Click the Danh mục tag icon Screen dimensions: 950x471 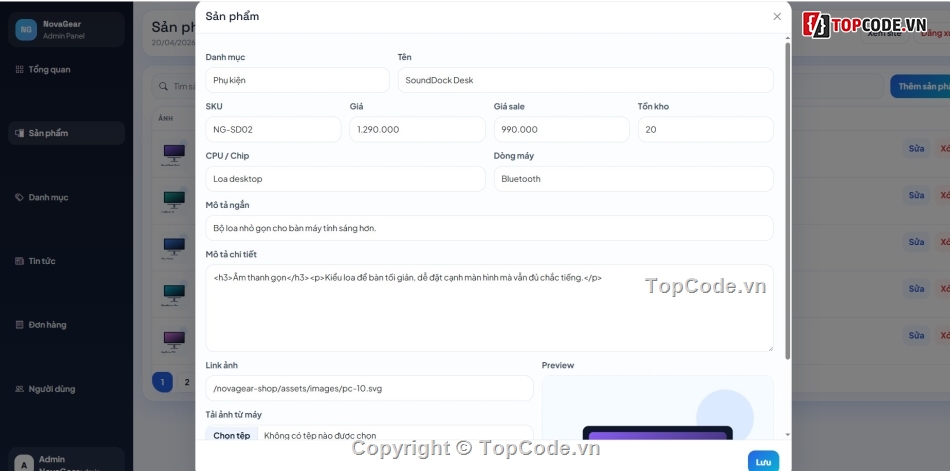(x=19, y=197)
